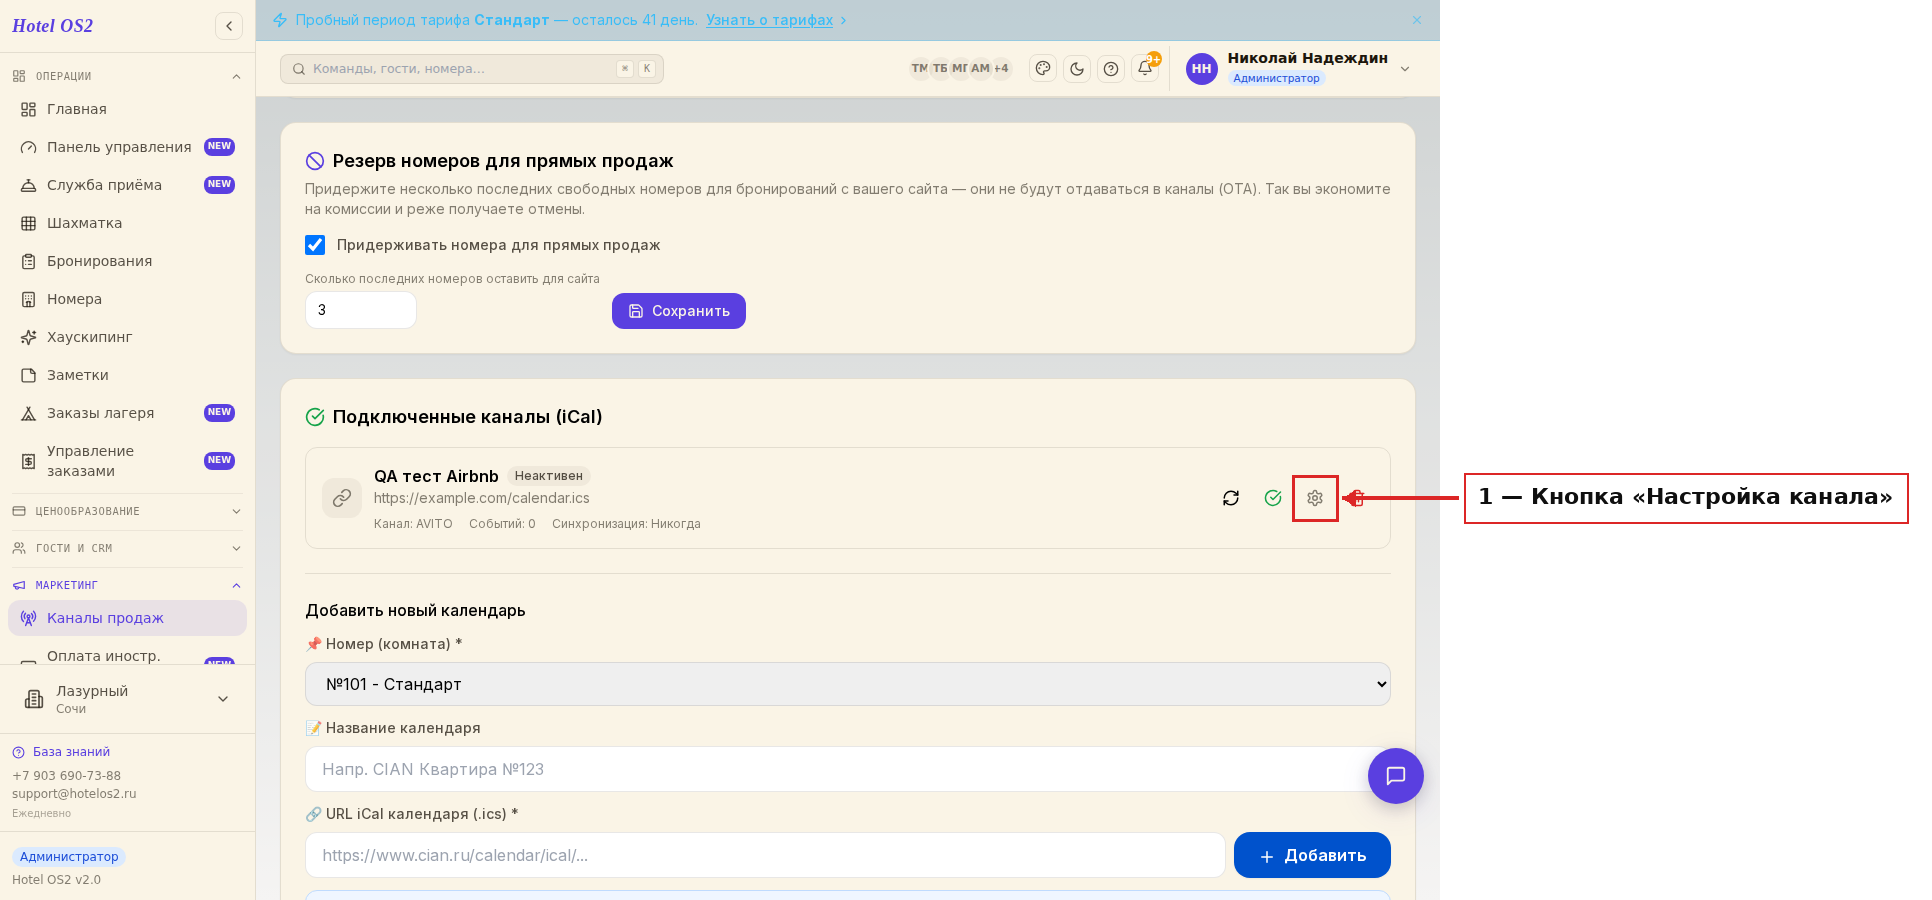The image size is (1932, 900).
Task: Open the theme palette icon
Action: point(1043,69)
